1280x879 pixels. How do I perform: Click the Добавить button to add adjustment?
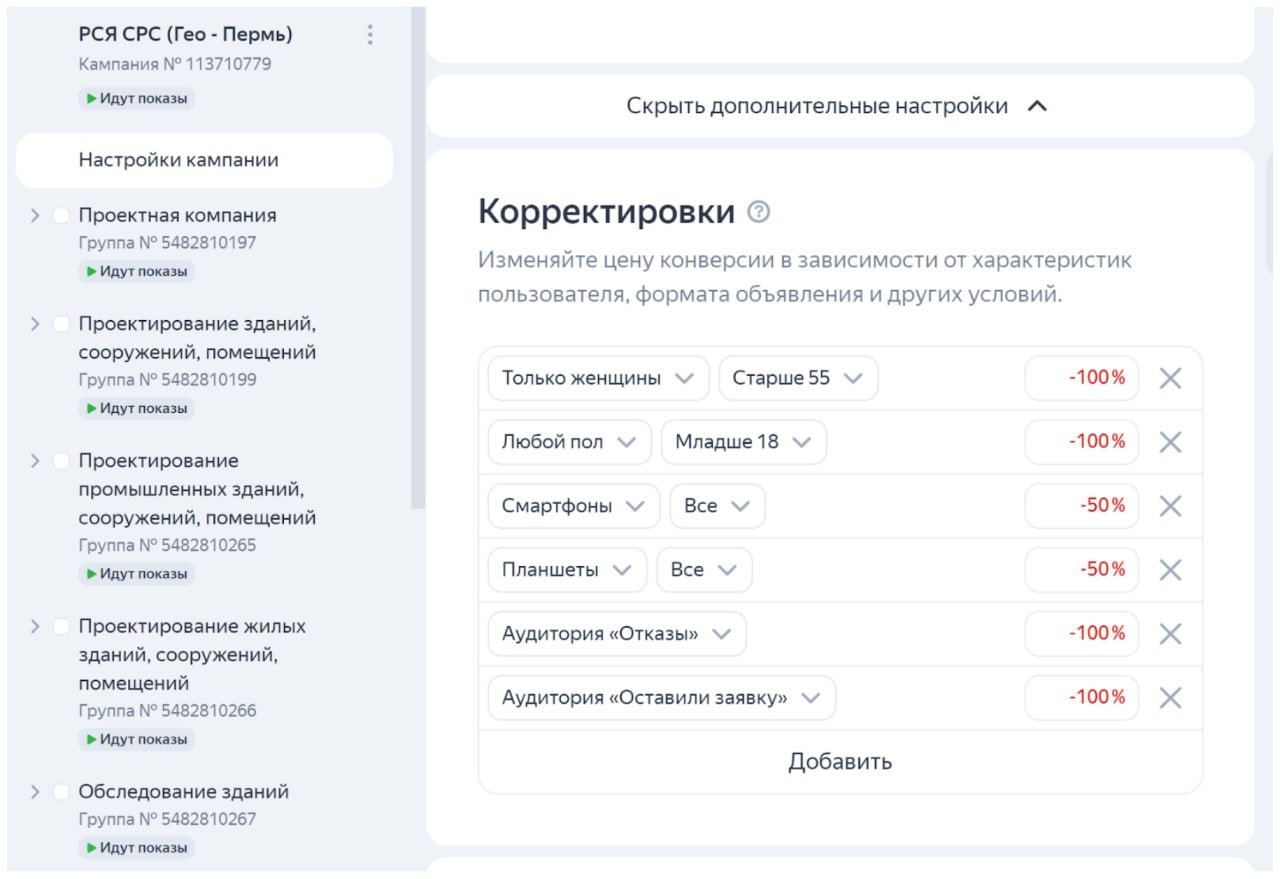pyautogui.click(x=840, y=762)
